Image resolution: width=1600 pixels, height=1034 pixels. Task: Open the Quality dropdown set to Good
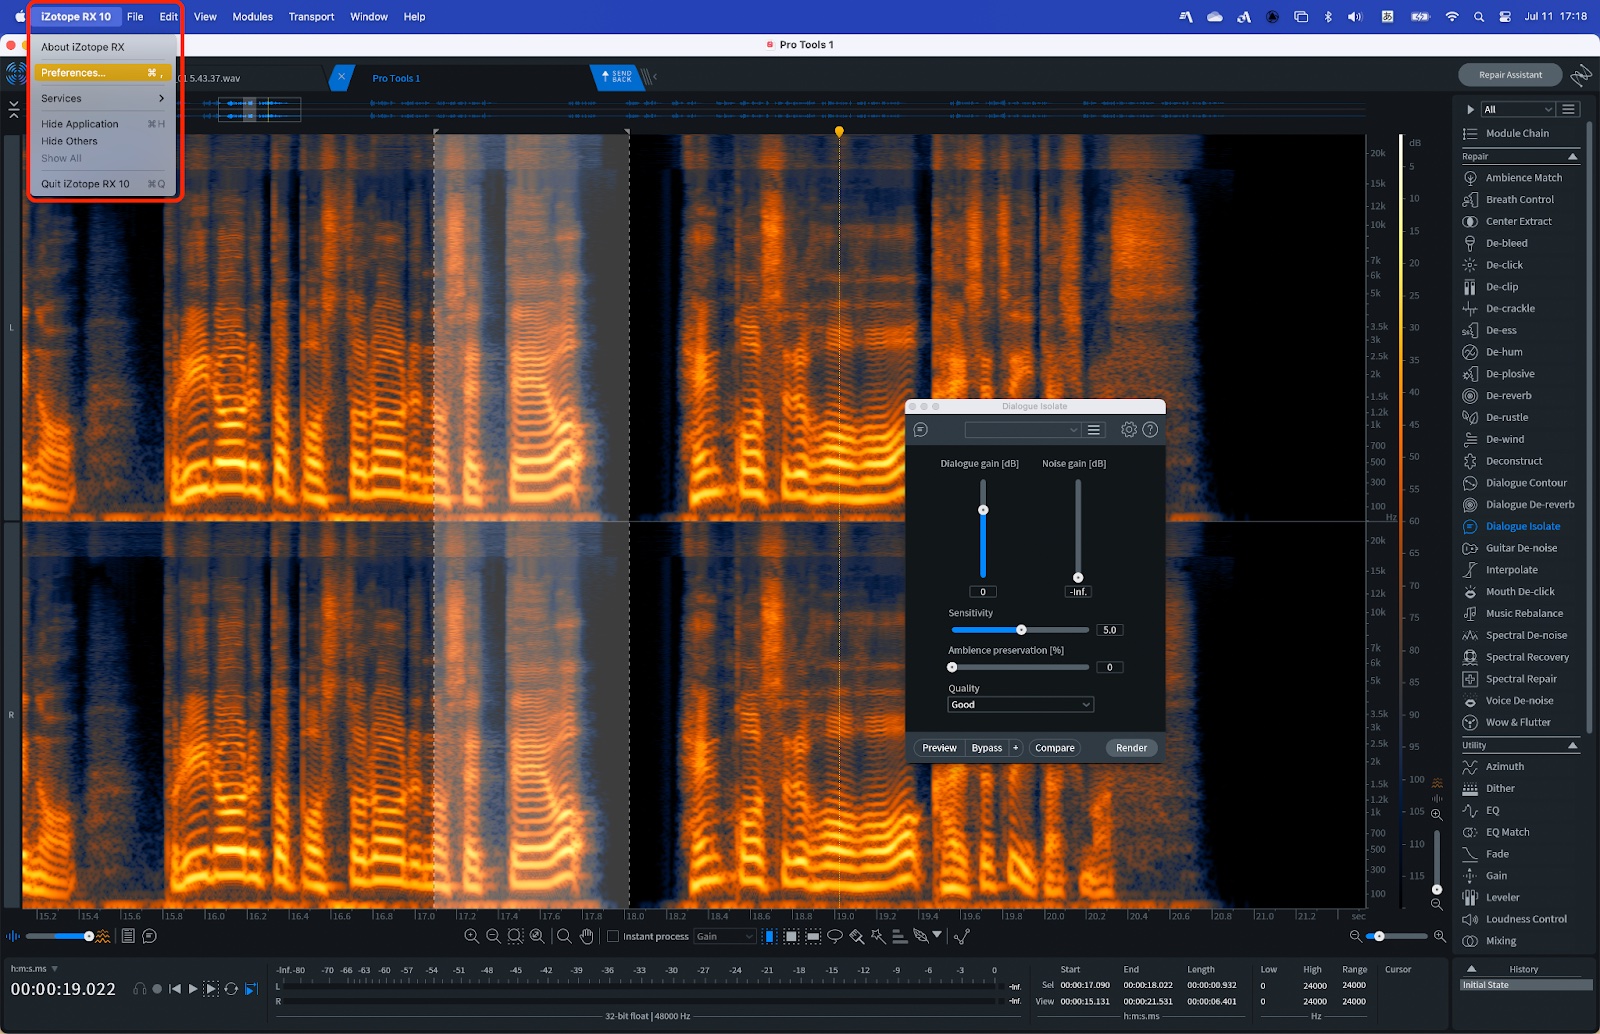(x=1020, y=706)
